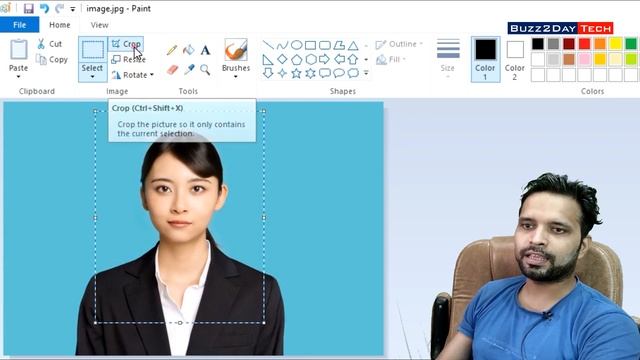This screenshot has width=640, height=360.
Task: Switch to the Home tab
Action: click(60, 25)
